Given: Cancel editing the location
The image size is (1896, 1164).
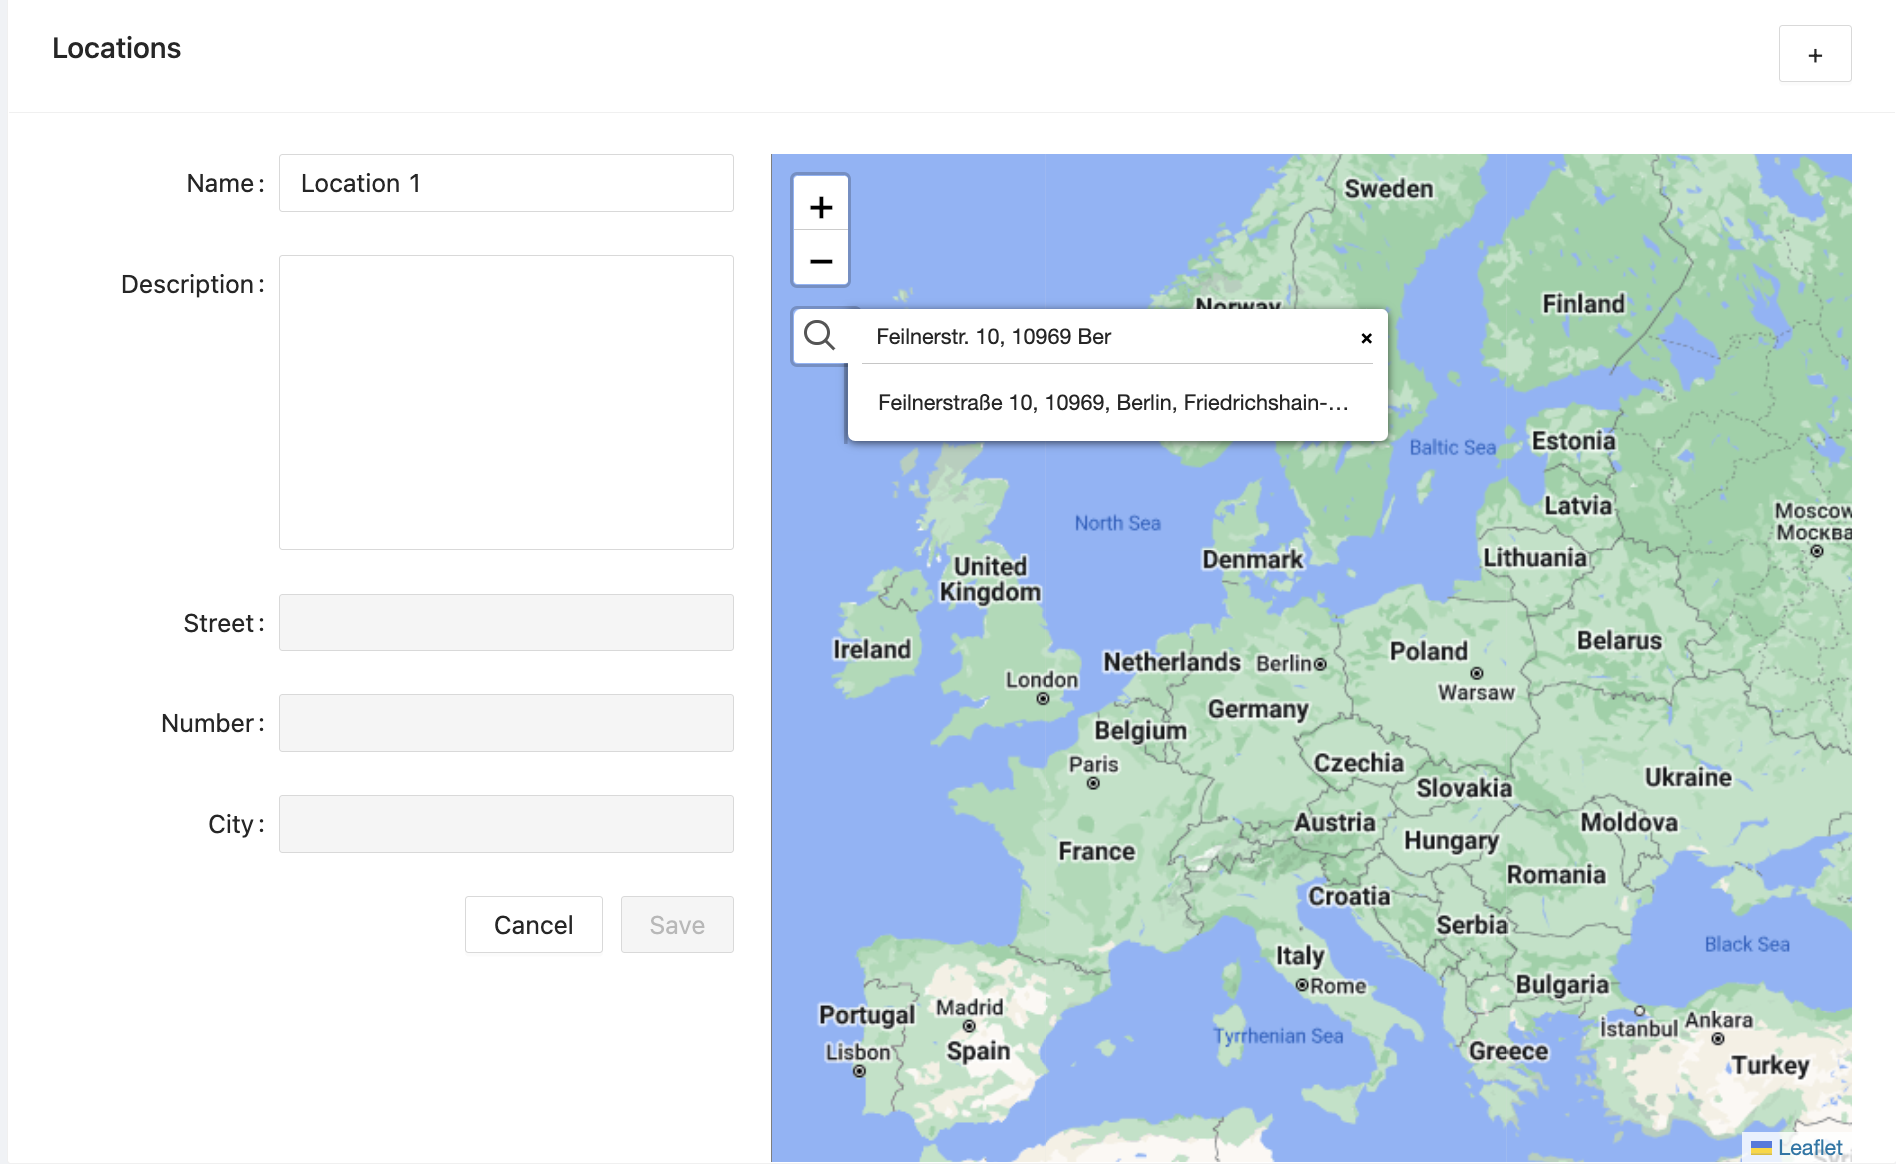Looking at the screenshot, I should [534, 925].
